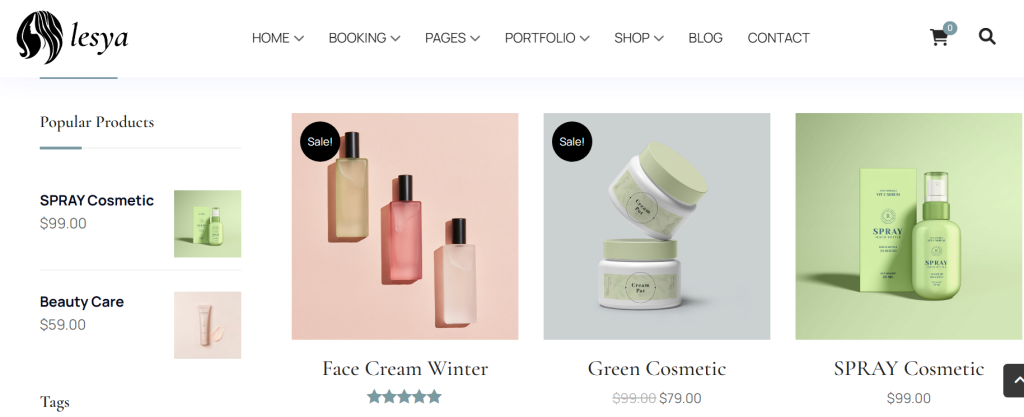Click the SPRAY Cosmetic sidebar thumbnail
Viewport: 1024px width, 417px height.
coord(208,224)
